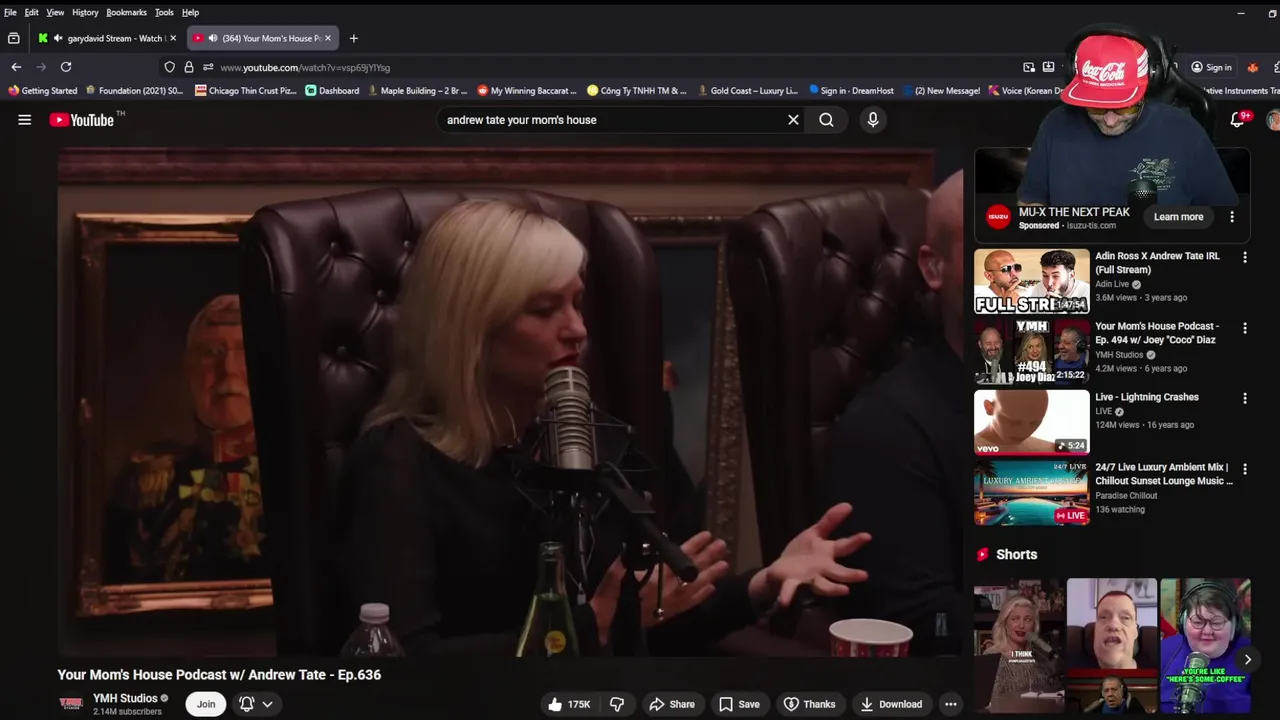Viewport: 1280px width, 720px height.
Task: Close the garydavid Stream tab
Action: pyautogui.click(x=173, y=38)
